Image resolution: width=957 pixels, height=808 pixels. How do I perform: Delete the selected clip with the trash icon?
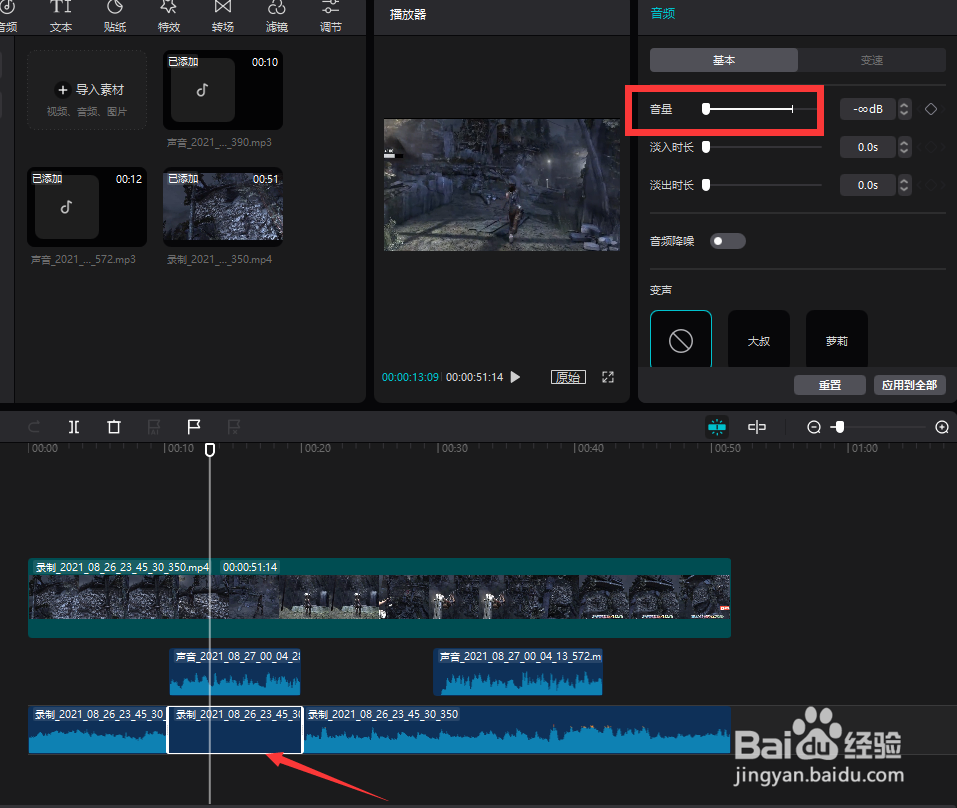[x=114, y=427]
